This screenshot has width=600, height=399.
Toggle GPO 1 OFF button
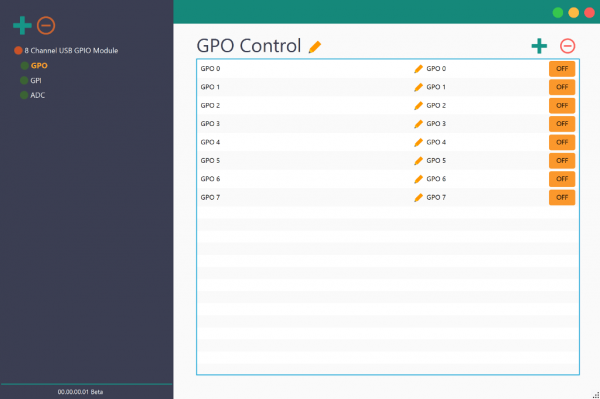coord(562,87)
